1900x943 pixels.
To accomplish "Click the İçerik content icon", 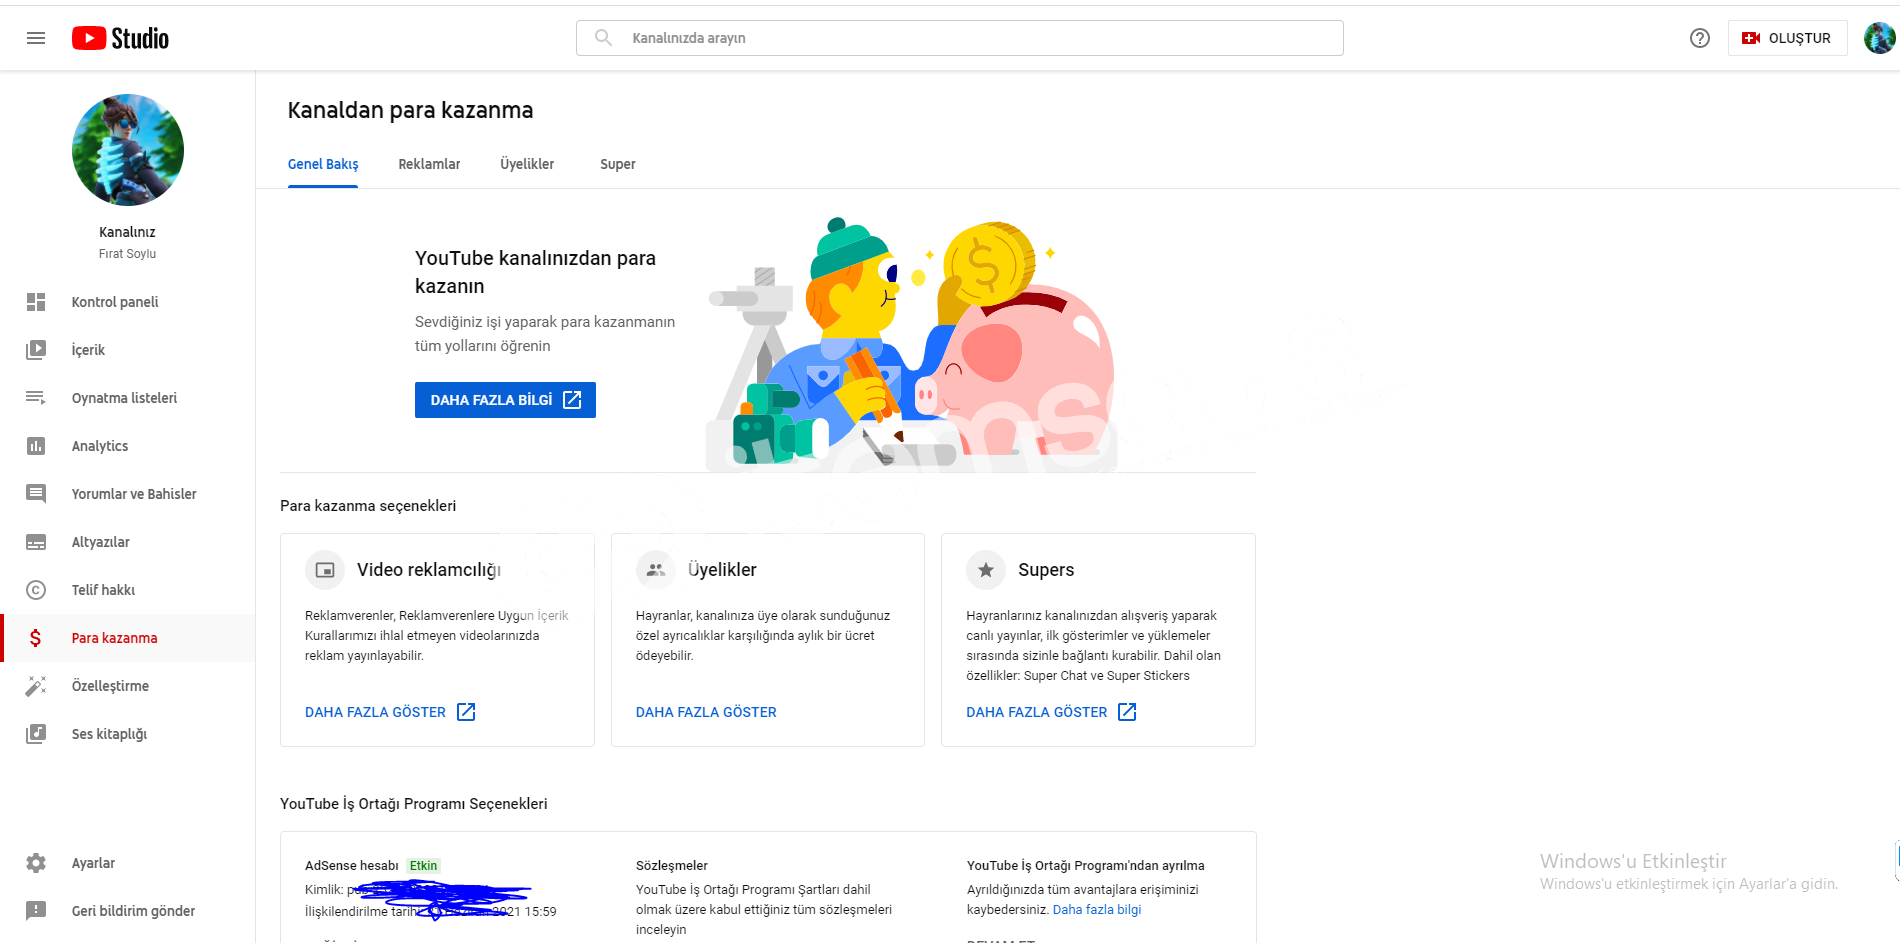I will [36, 350].
